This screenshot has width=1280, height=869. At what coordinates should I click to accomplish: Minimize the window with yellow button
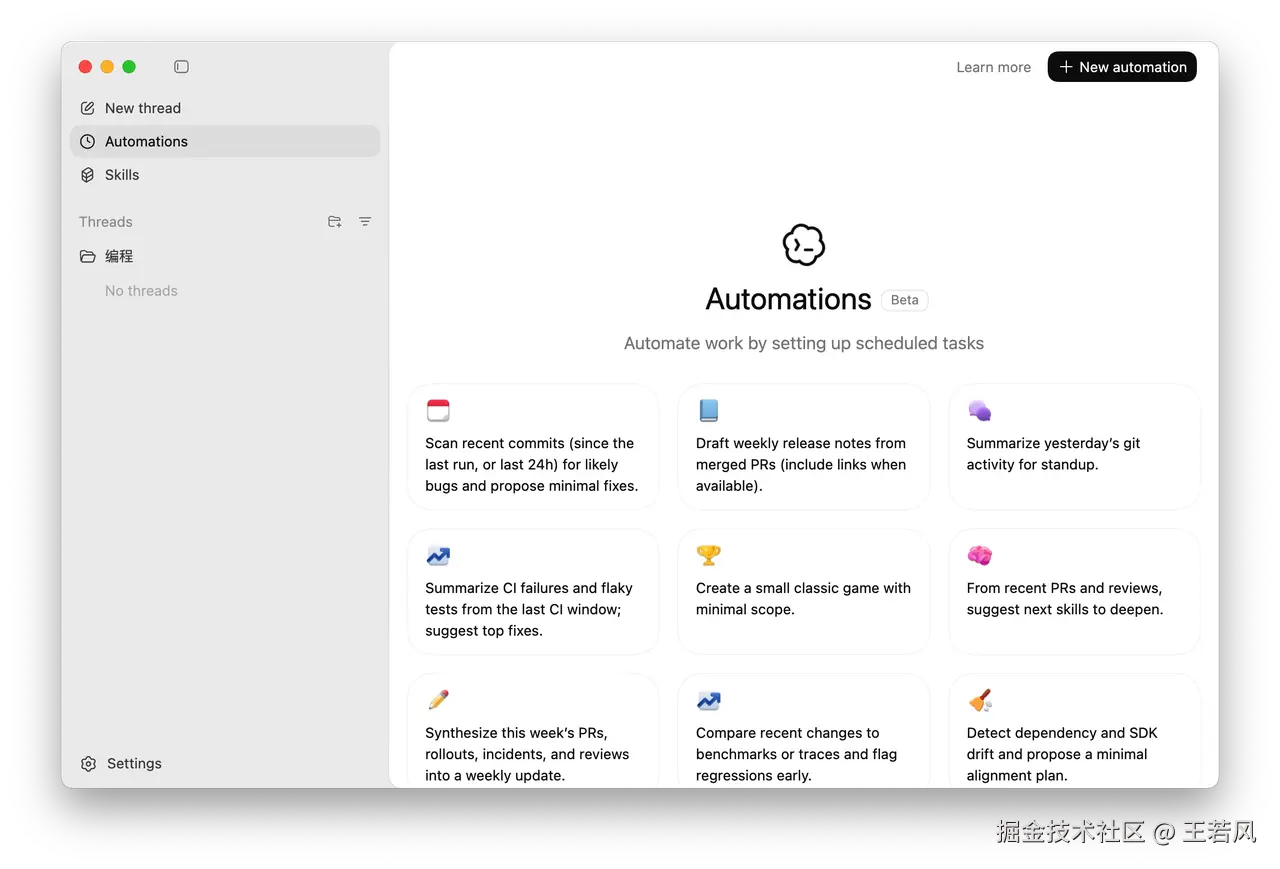[x=107, y=67]
